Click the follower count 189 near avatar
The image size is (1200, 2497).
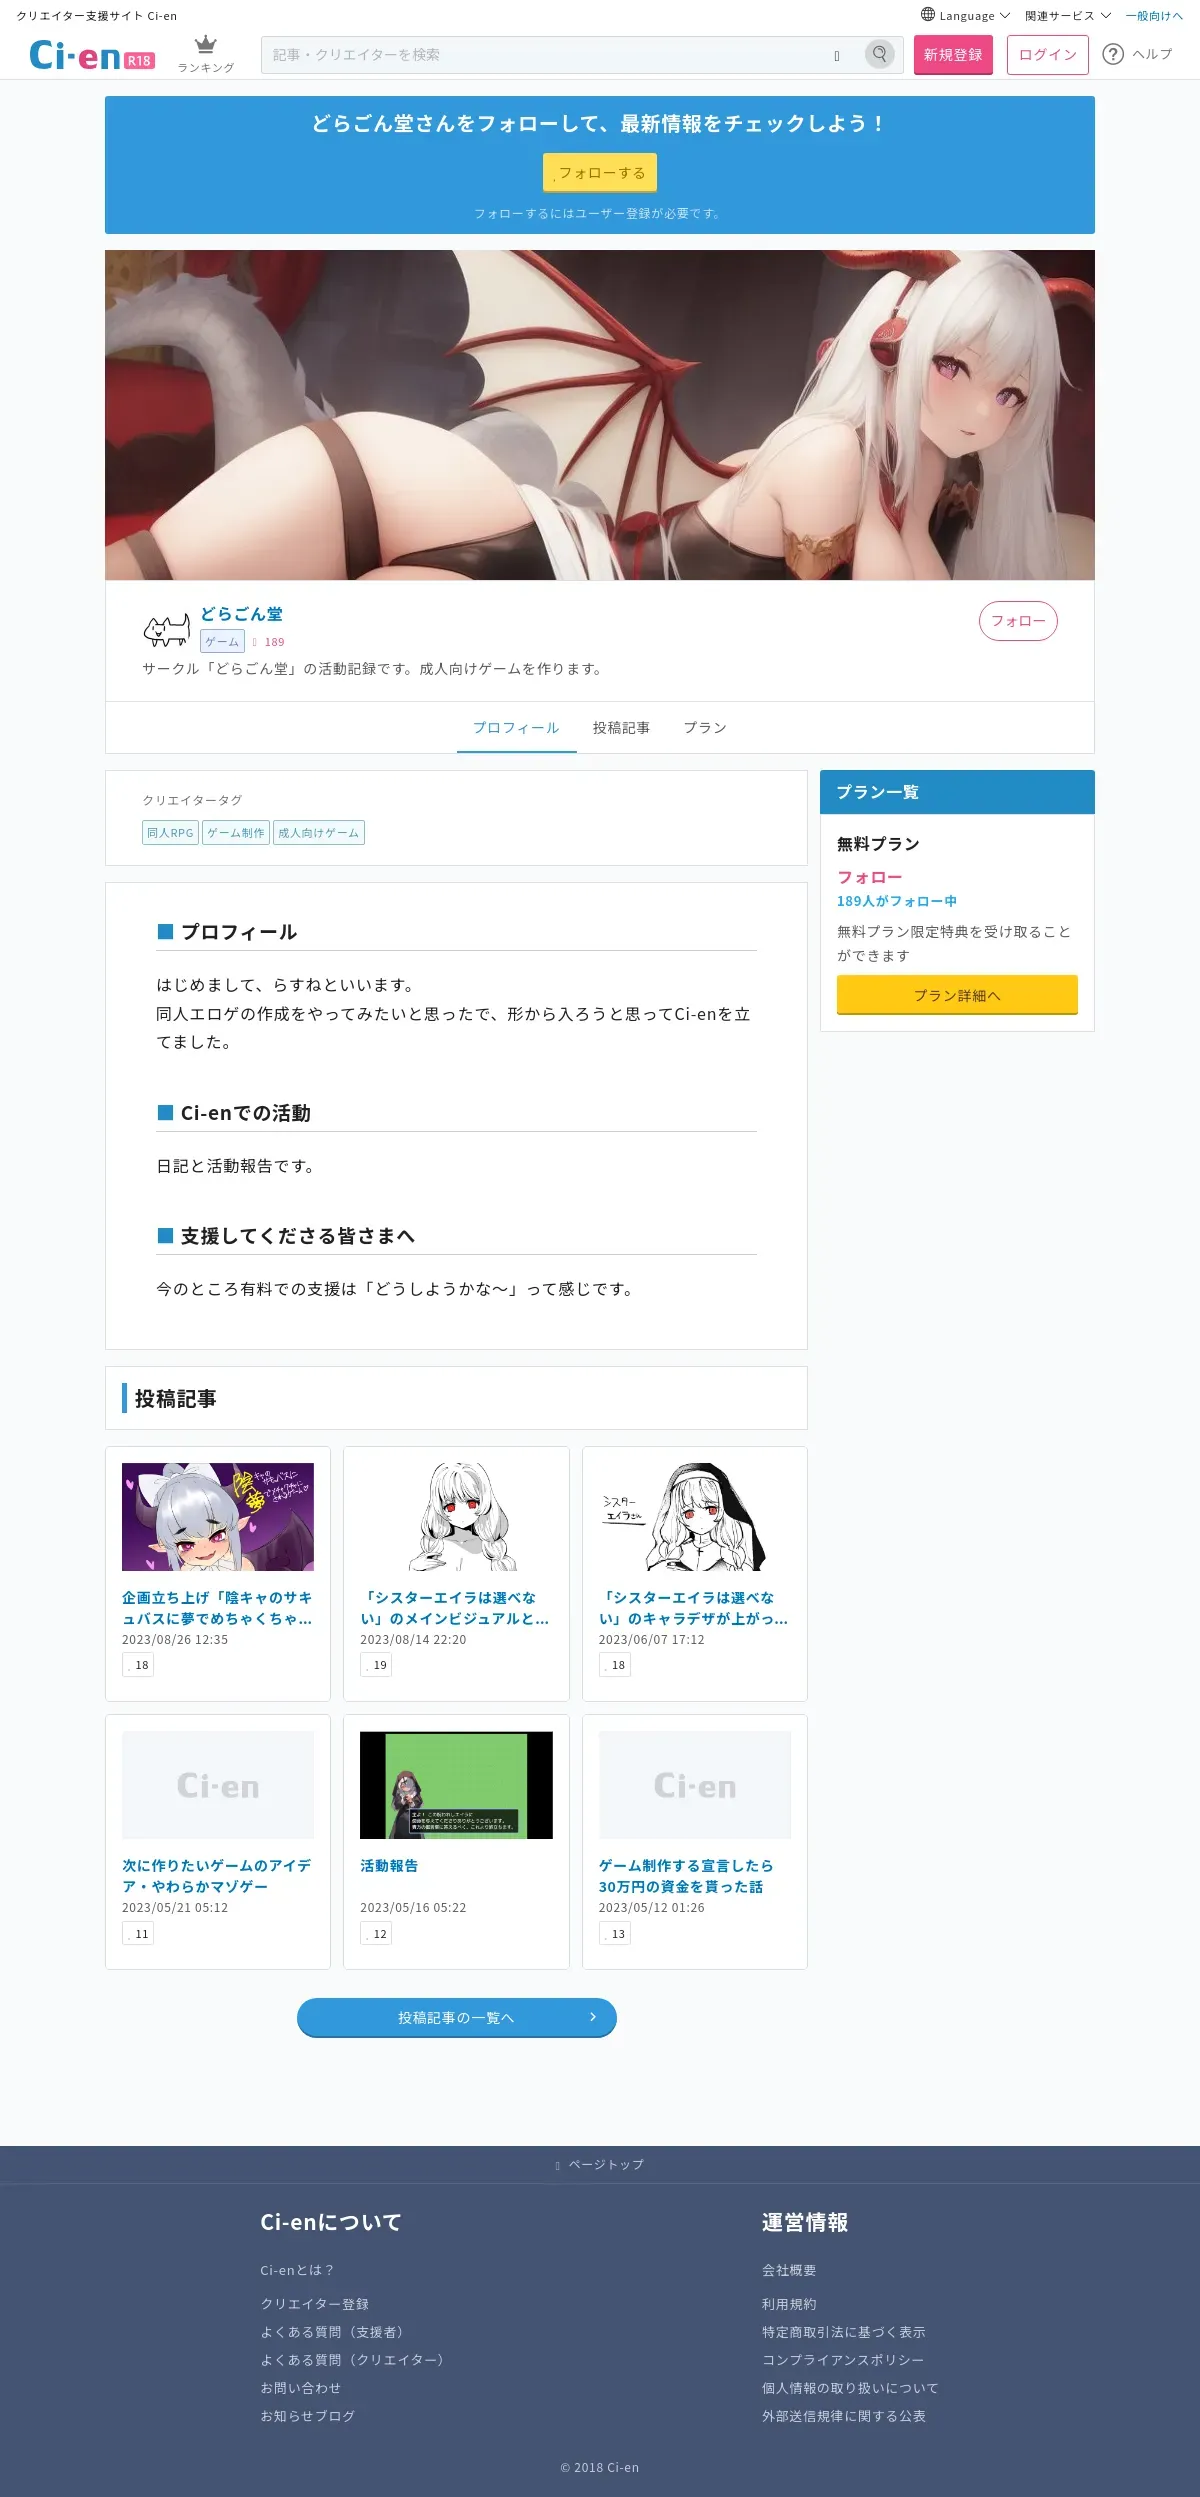pyautogui.click(x=274, y=642)
